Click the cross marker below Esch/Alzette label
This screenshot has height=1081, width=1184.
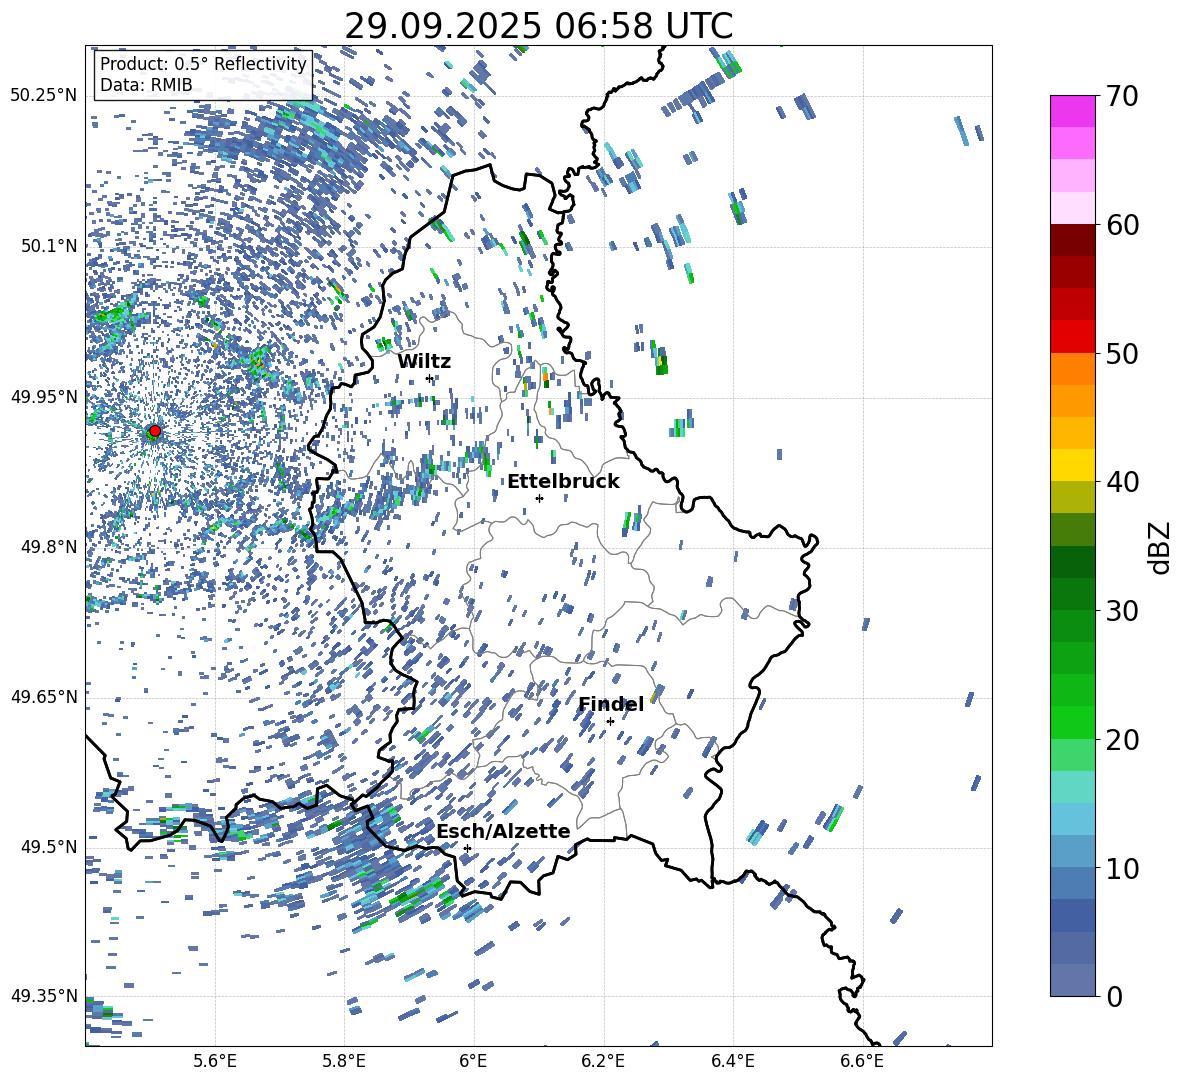pos(467,848)
